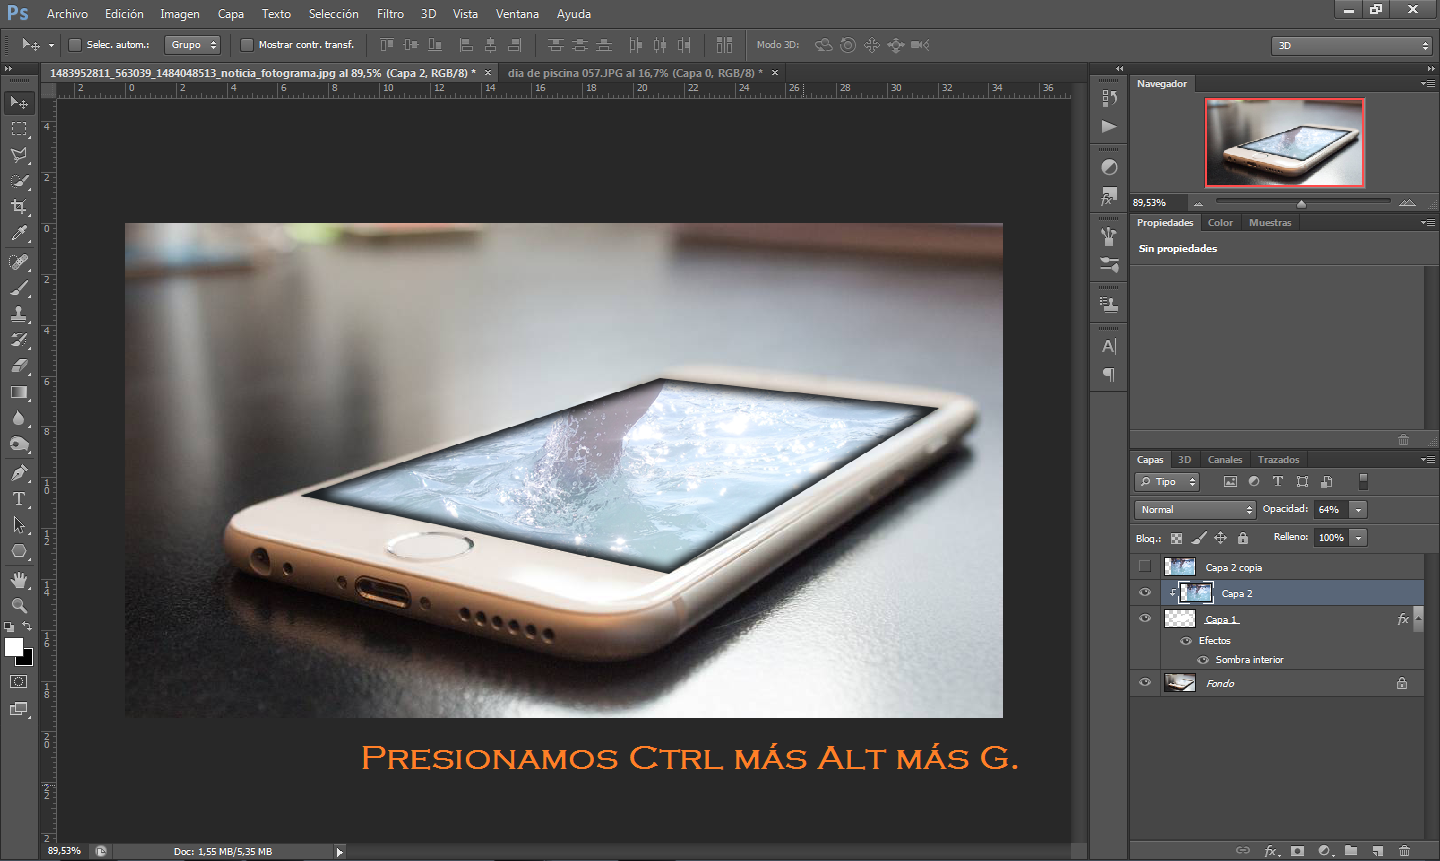The width and height of the screenshot is (1440, 861).
Task: Switch to the Trazados tab
Action: (1278, 460)
